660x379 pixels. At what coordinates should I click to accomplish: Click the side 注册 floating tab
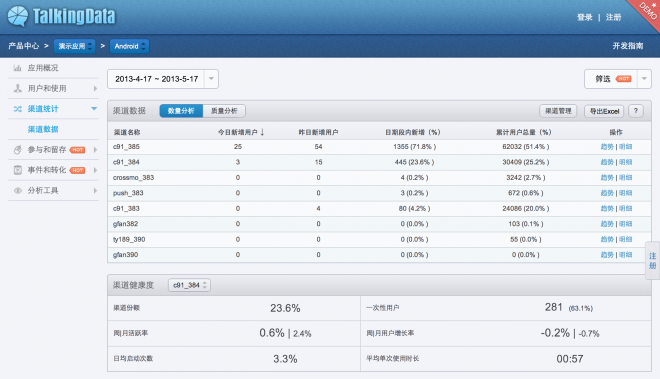652,260
